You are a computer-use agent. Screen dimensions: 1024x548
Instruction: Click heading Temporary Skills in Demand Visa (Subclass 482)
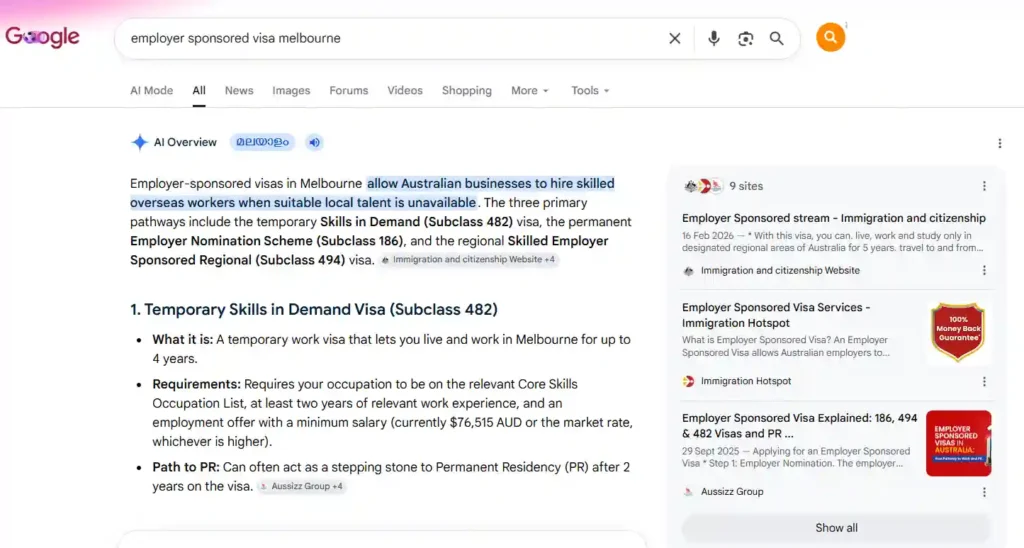pos(313,310)
